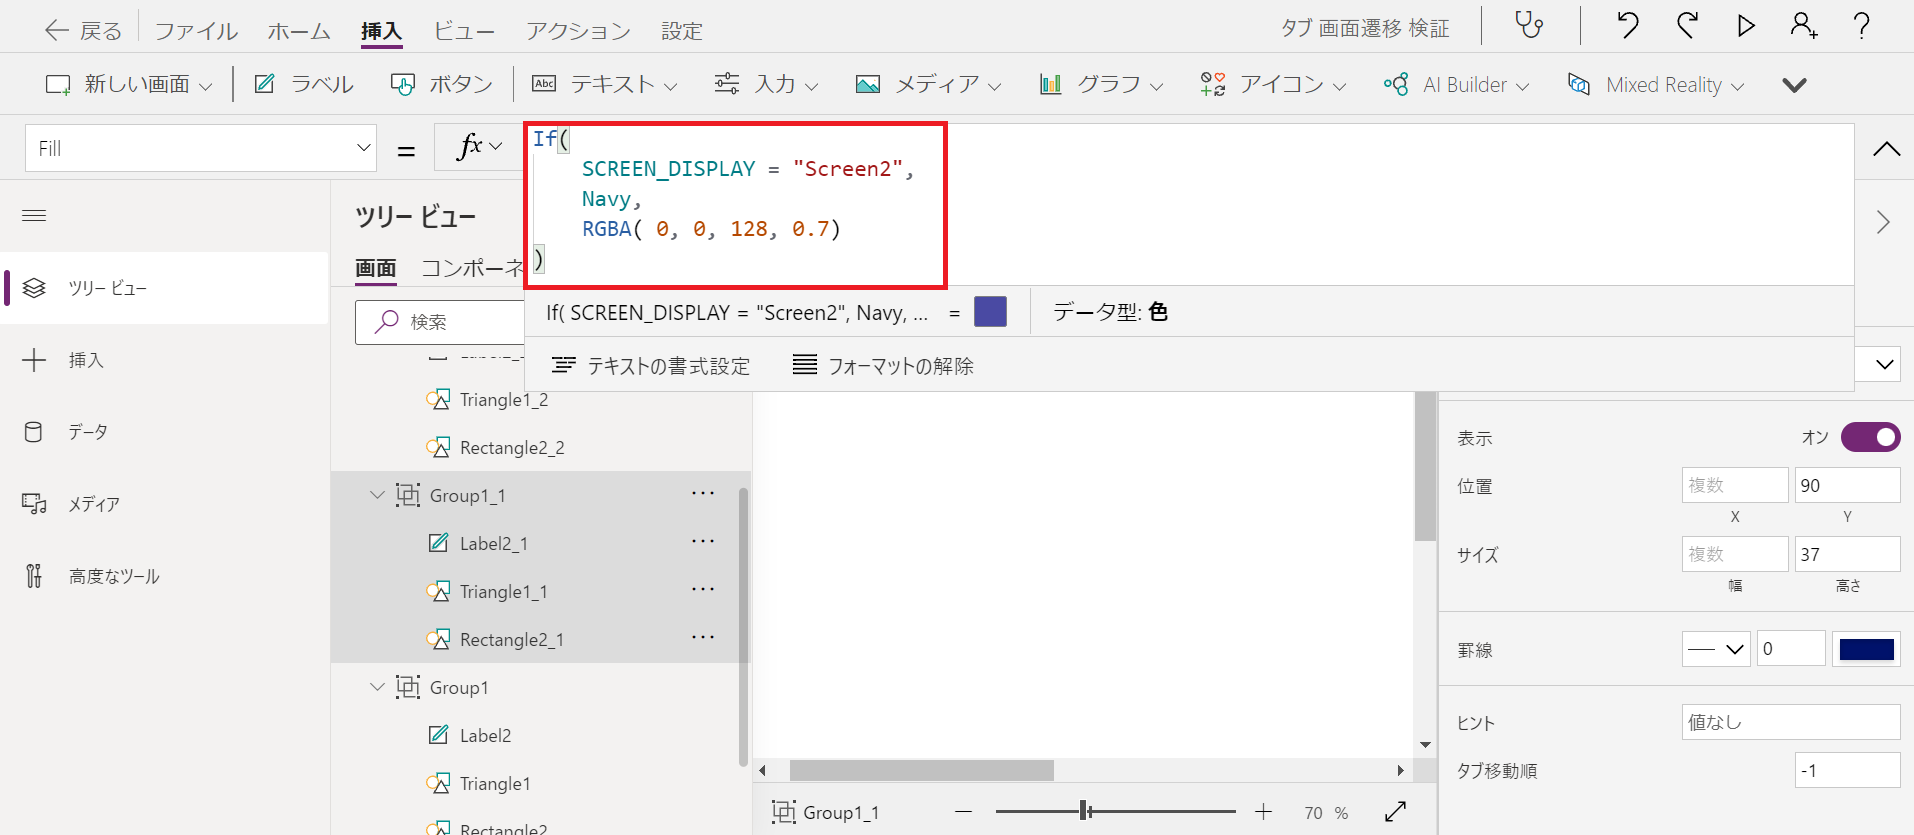Image resolution: width=1914 pixels, height=835 pixels.
Task: Open the Fill property dropdown
Action: (x=200, y=148)
